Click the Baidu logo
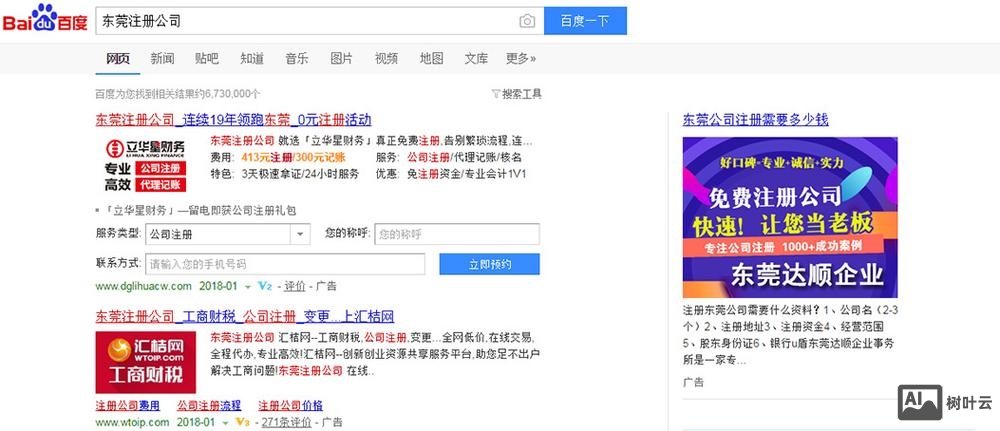Viewport: 1000px width, 431px height. point(45,18)
